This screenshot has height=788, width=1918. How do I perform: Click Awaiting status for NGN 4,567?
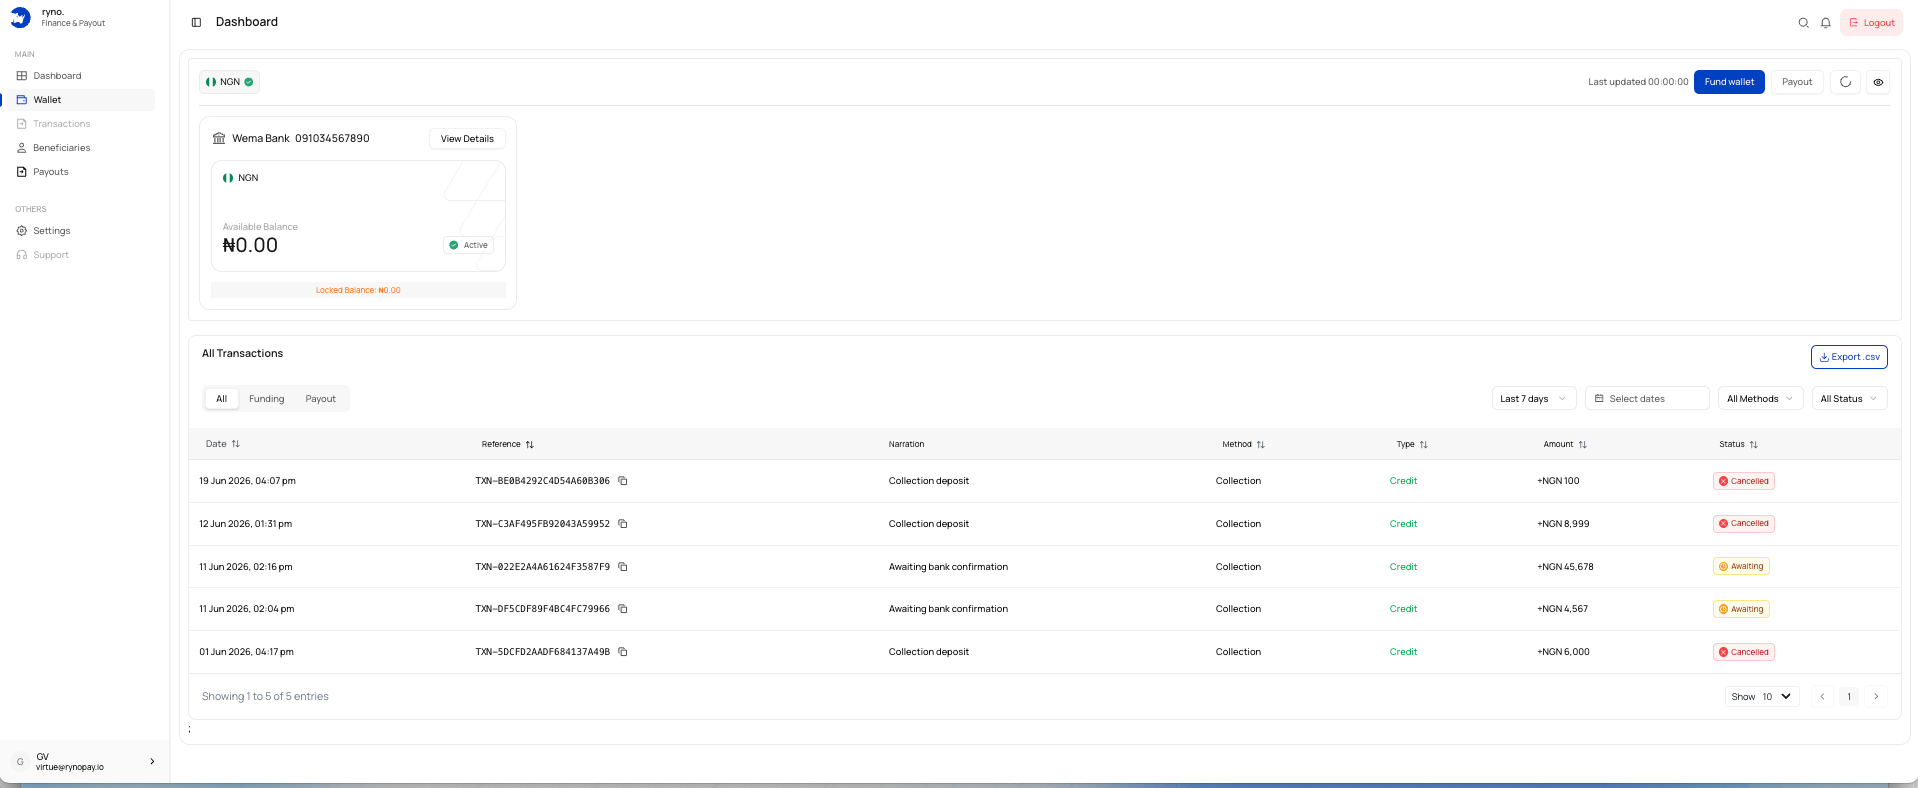coord(1741,609)
